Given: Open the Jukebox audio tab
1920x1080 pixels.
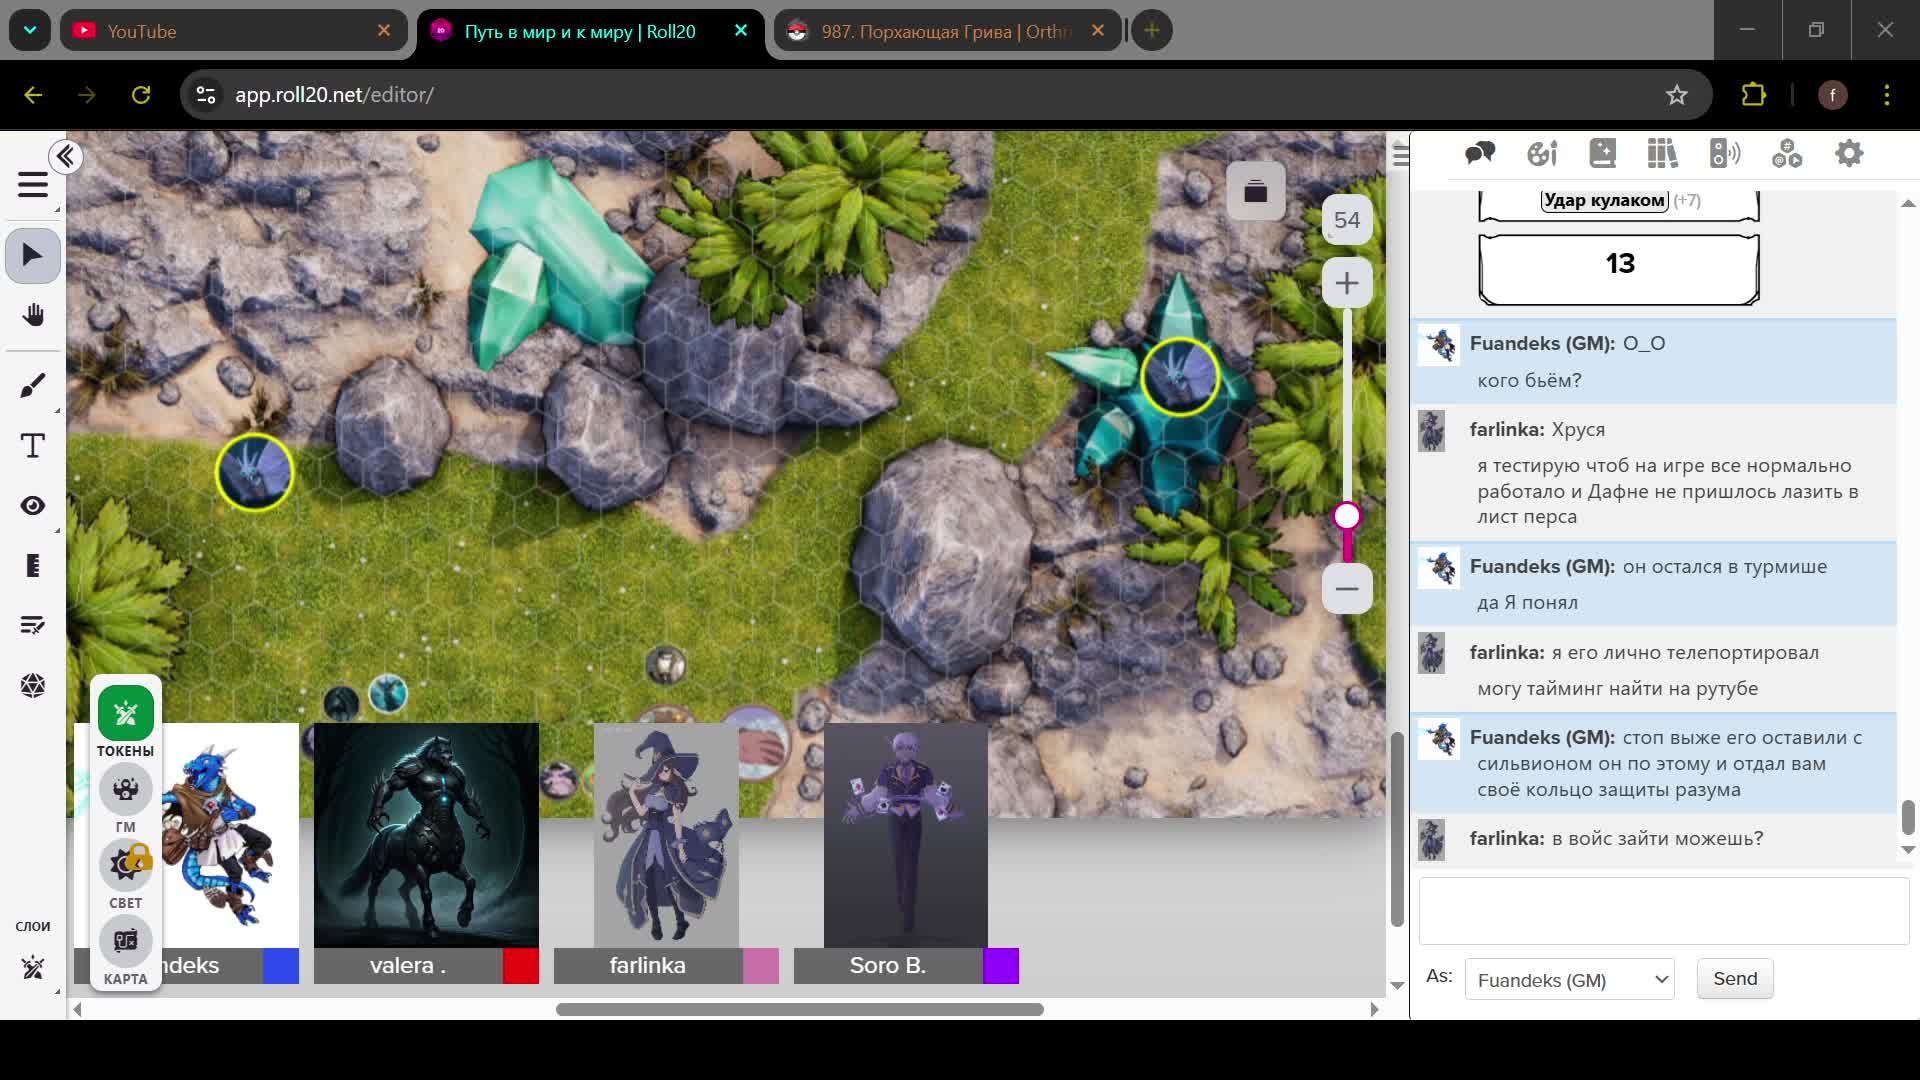Looking at the screenshot, I should (1725, 153).
